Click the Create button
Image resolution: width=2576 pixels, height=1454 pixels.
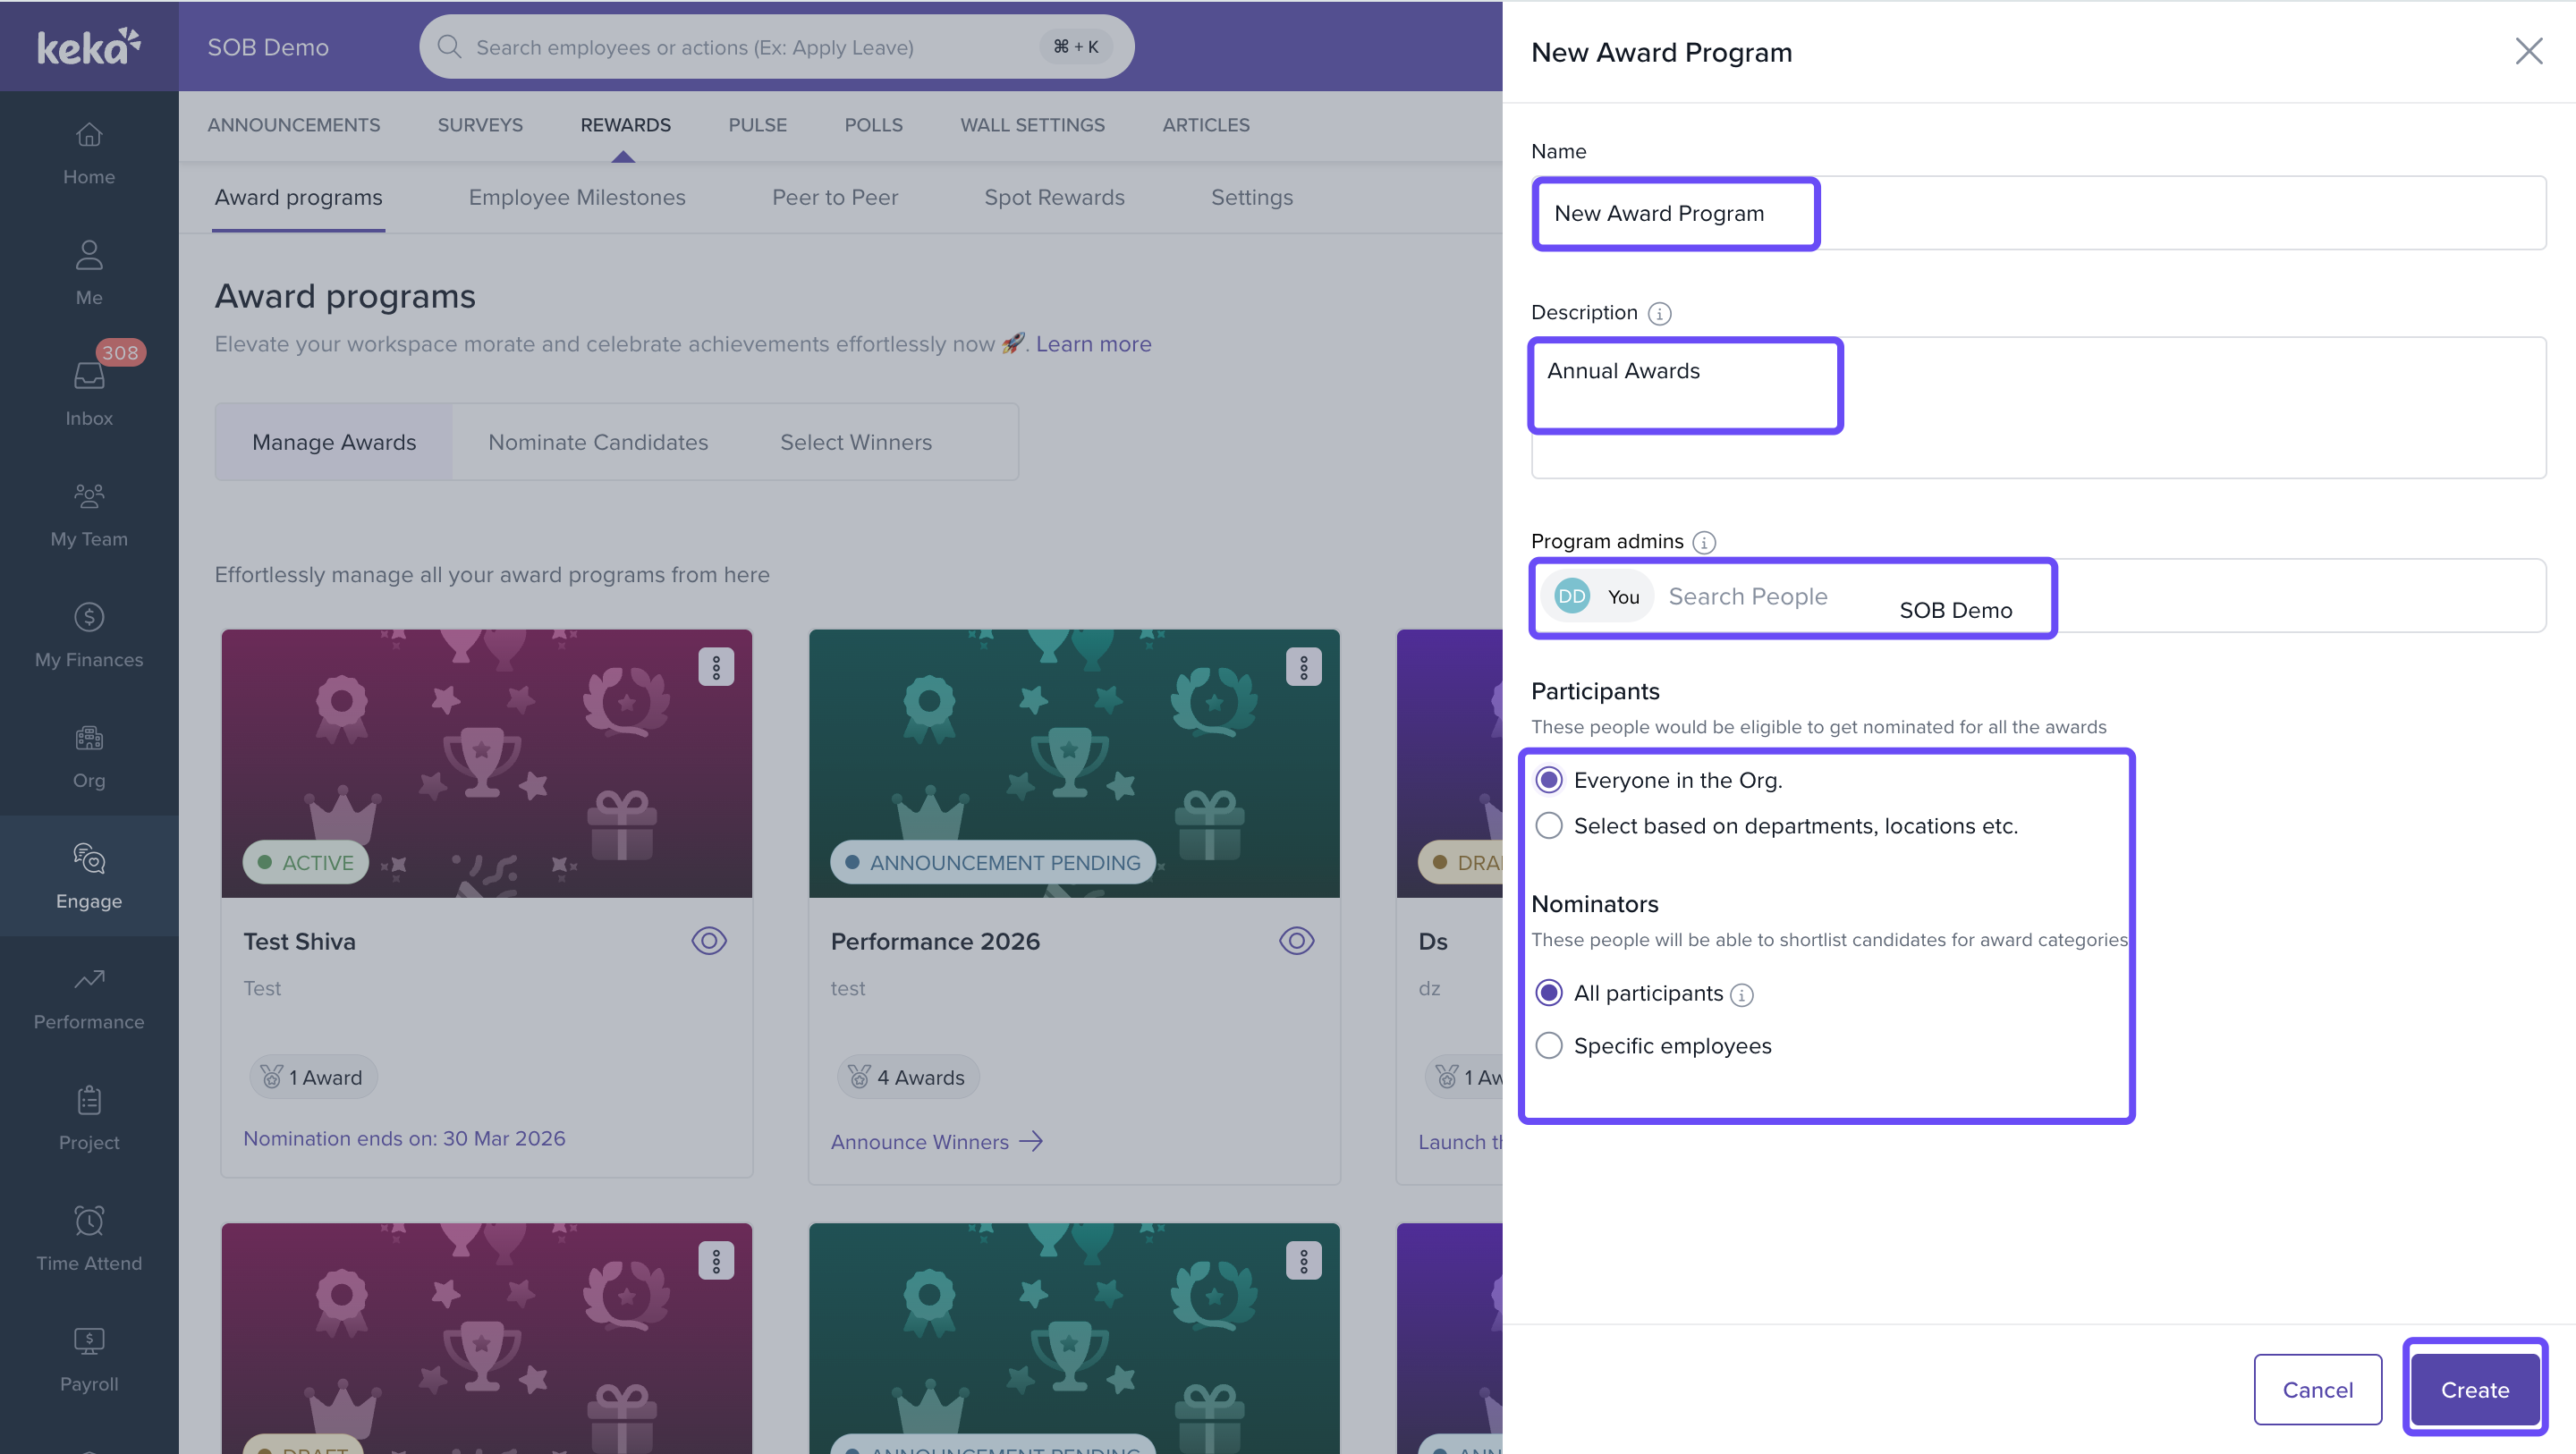(2474, 1390)
